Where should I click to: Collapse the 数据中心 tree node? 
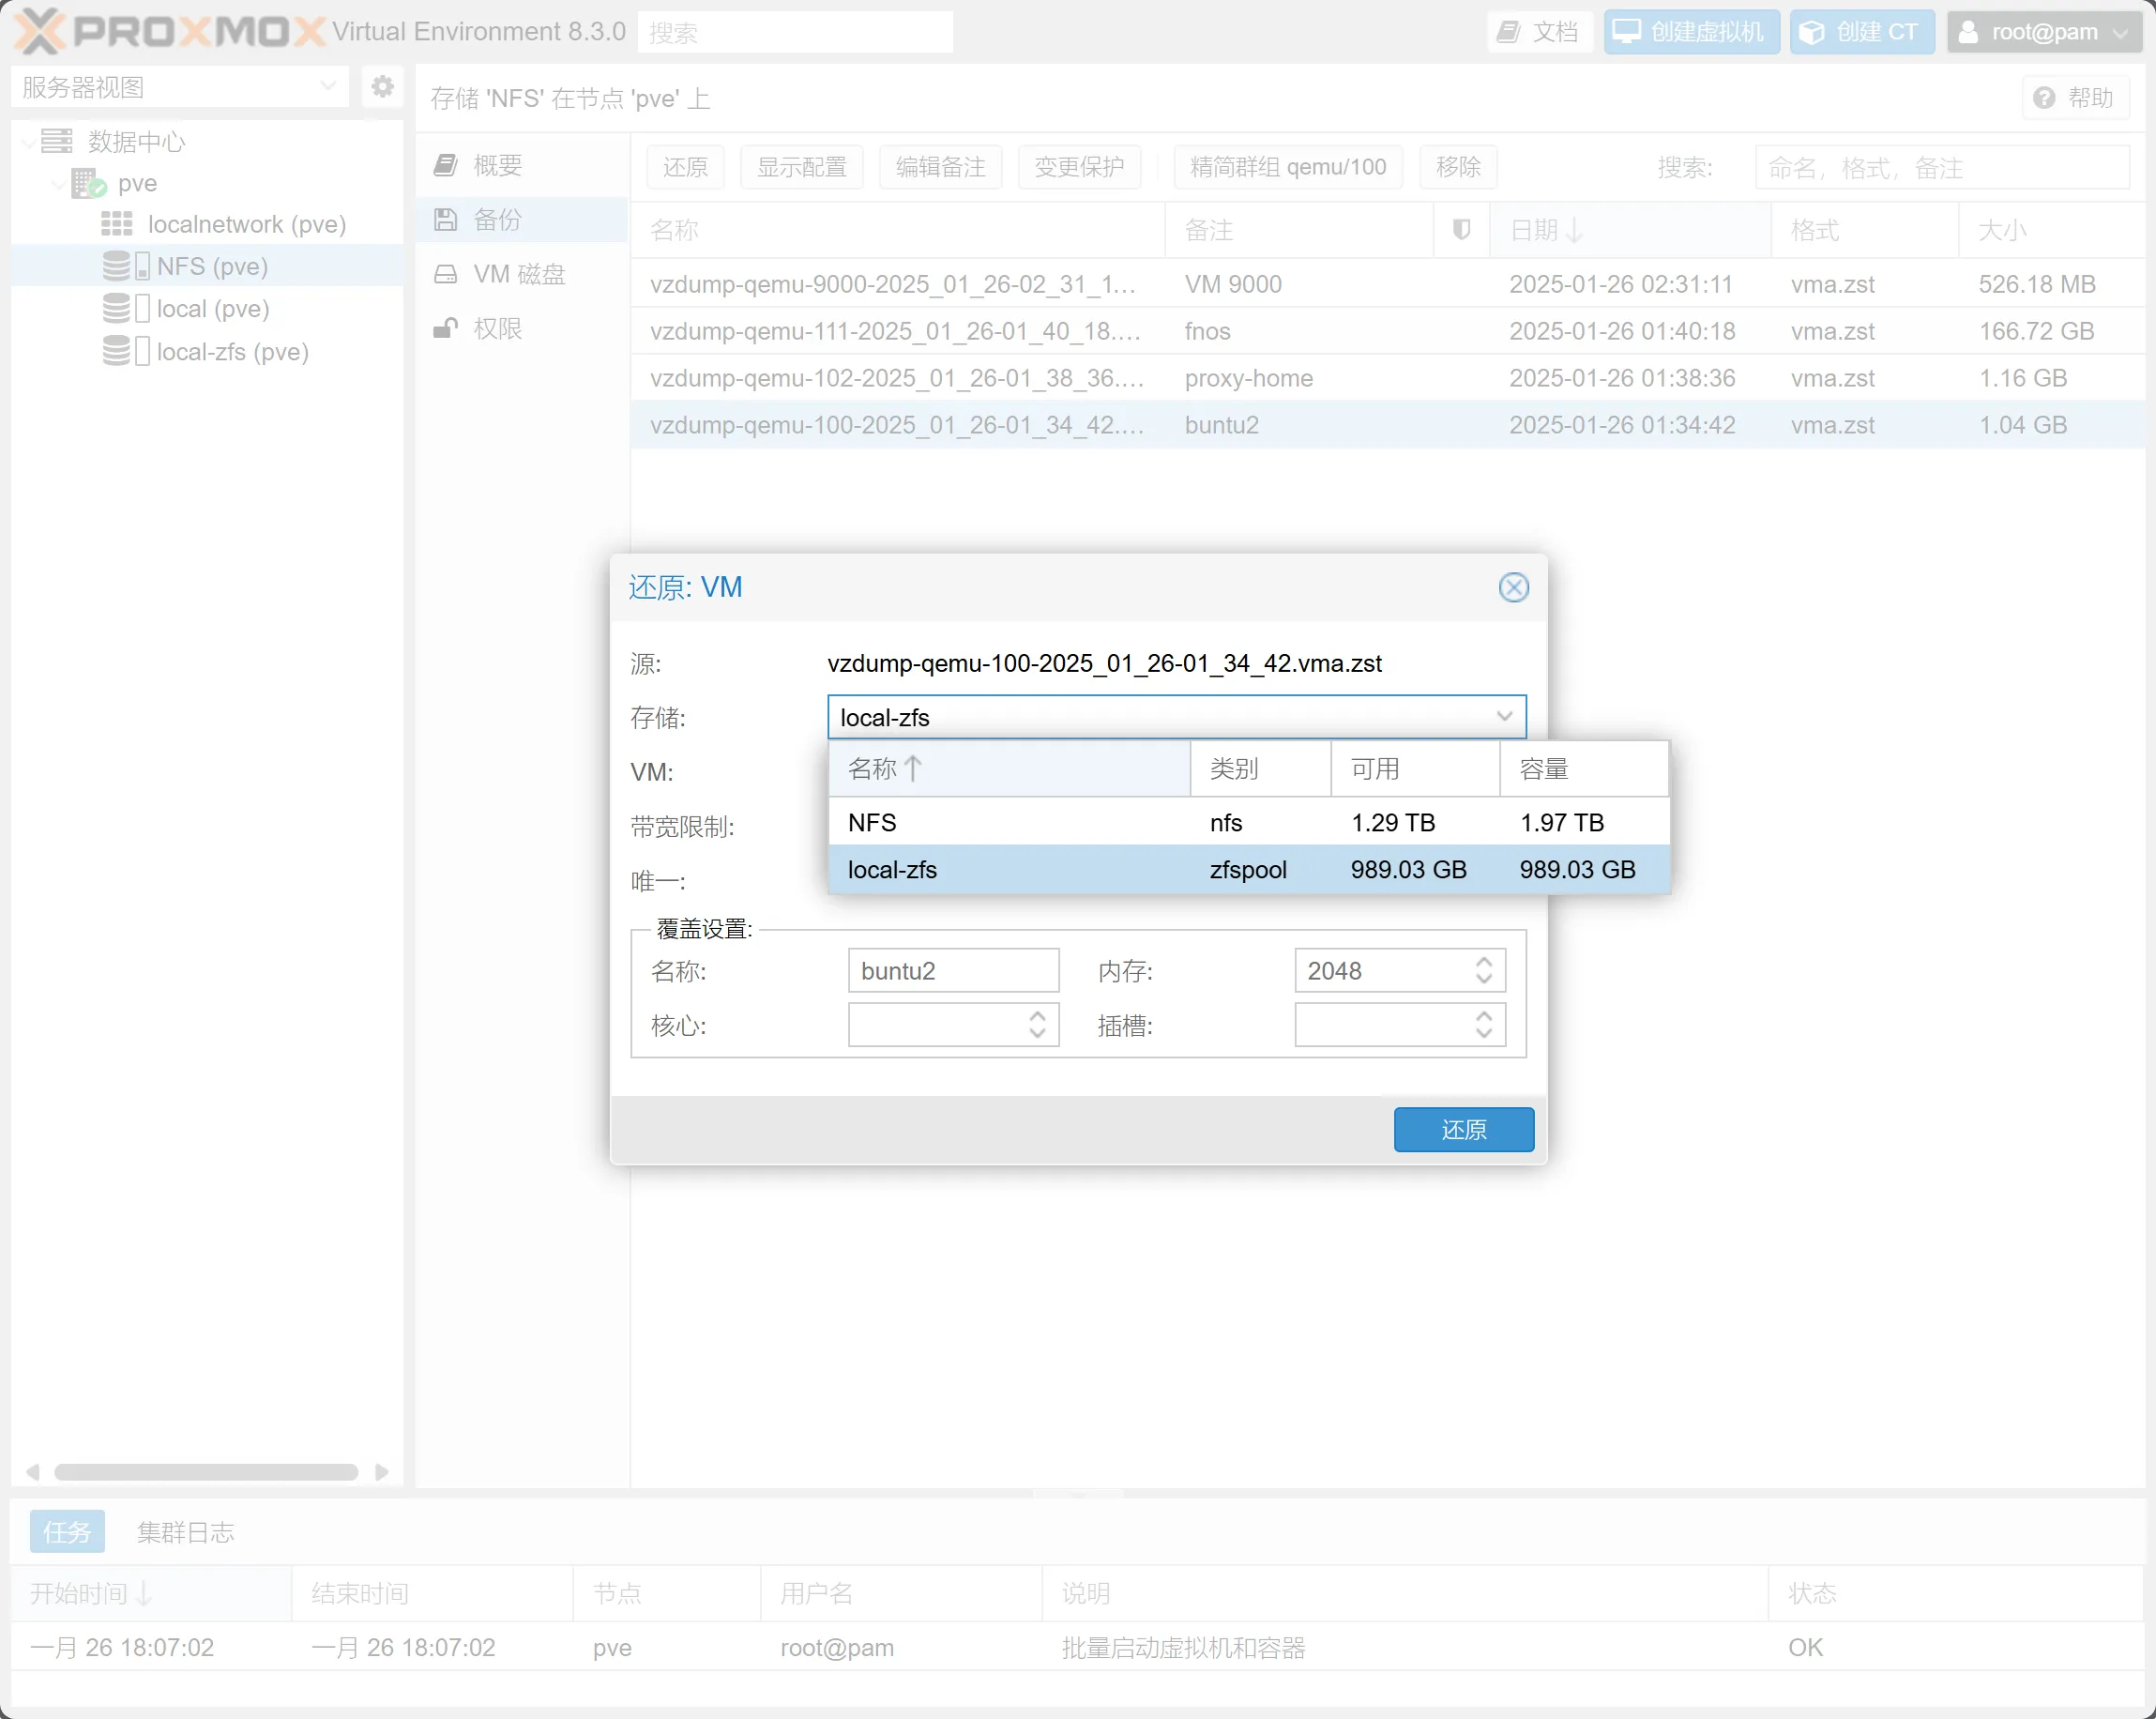point(29,142)
